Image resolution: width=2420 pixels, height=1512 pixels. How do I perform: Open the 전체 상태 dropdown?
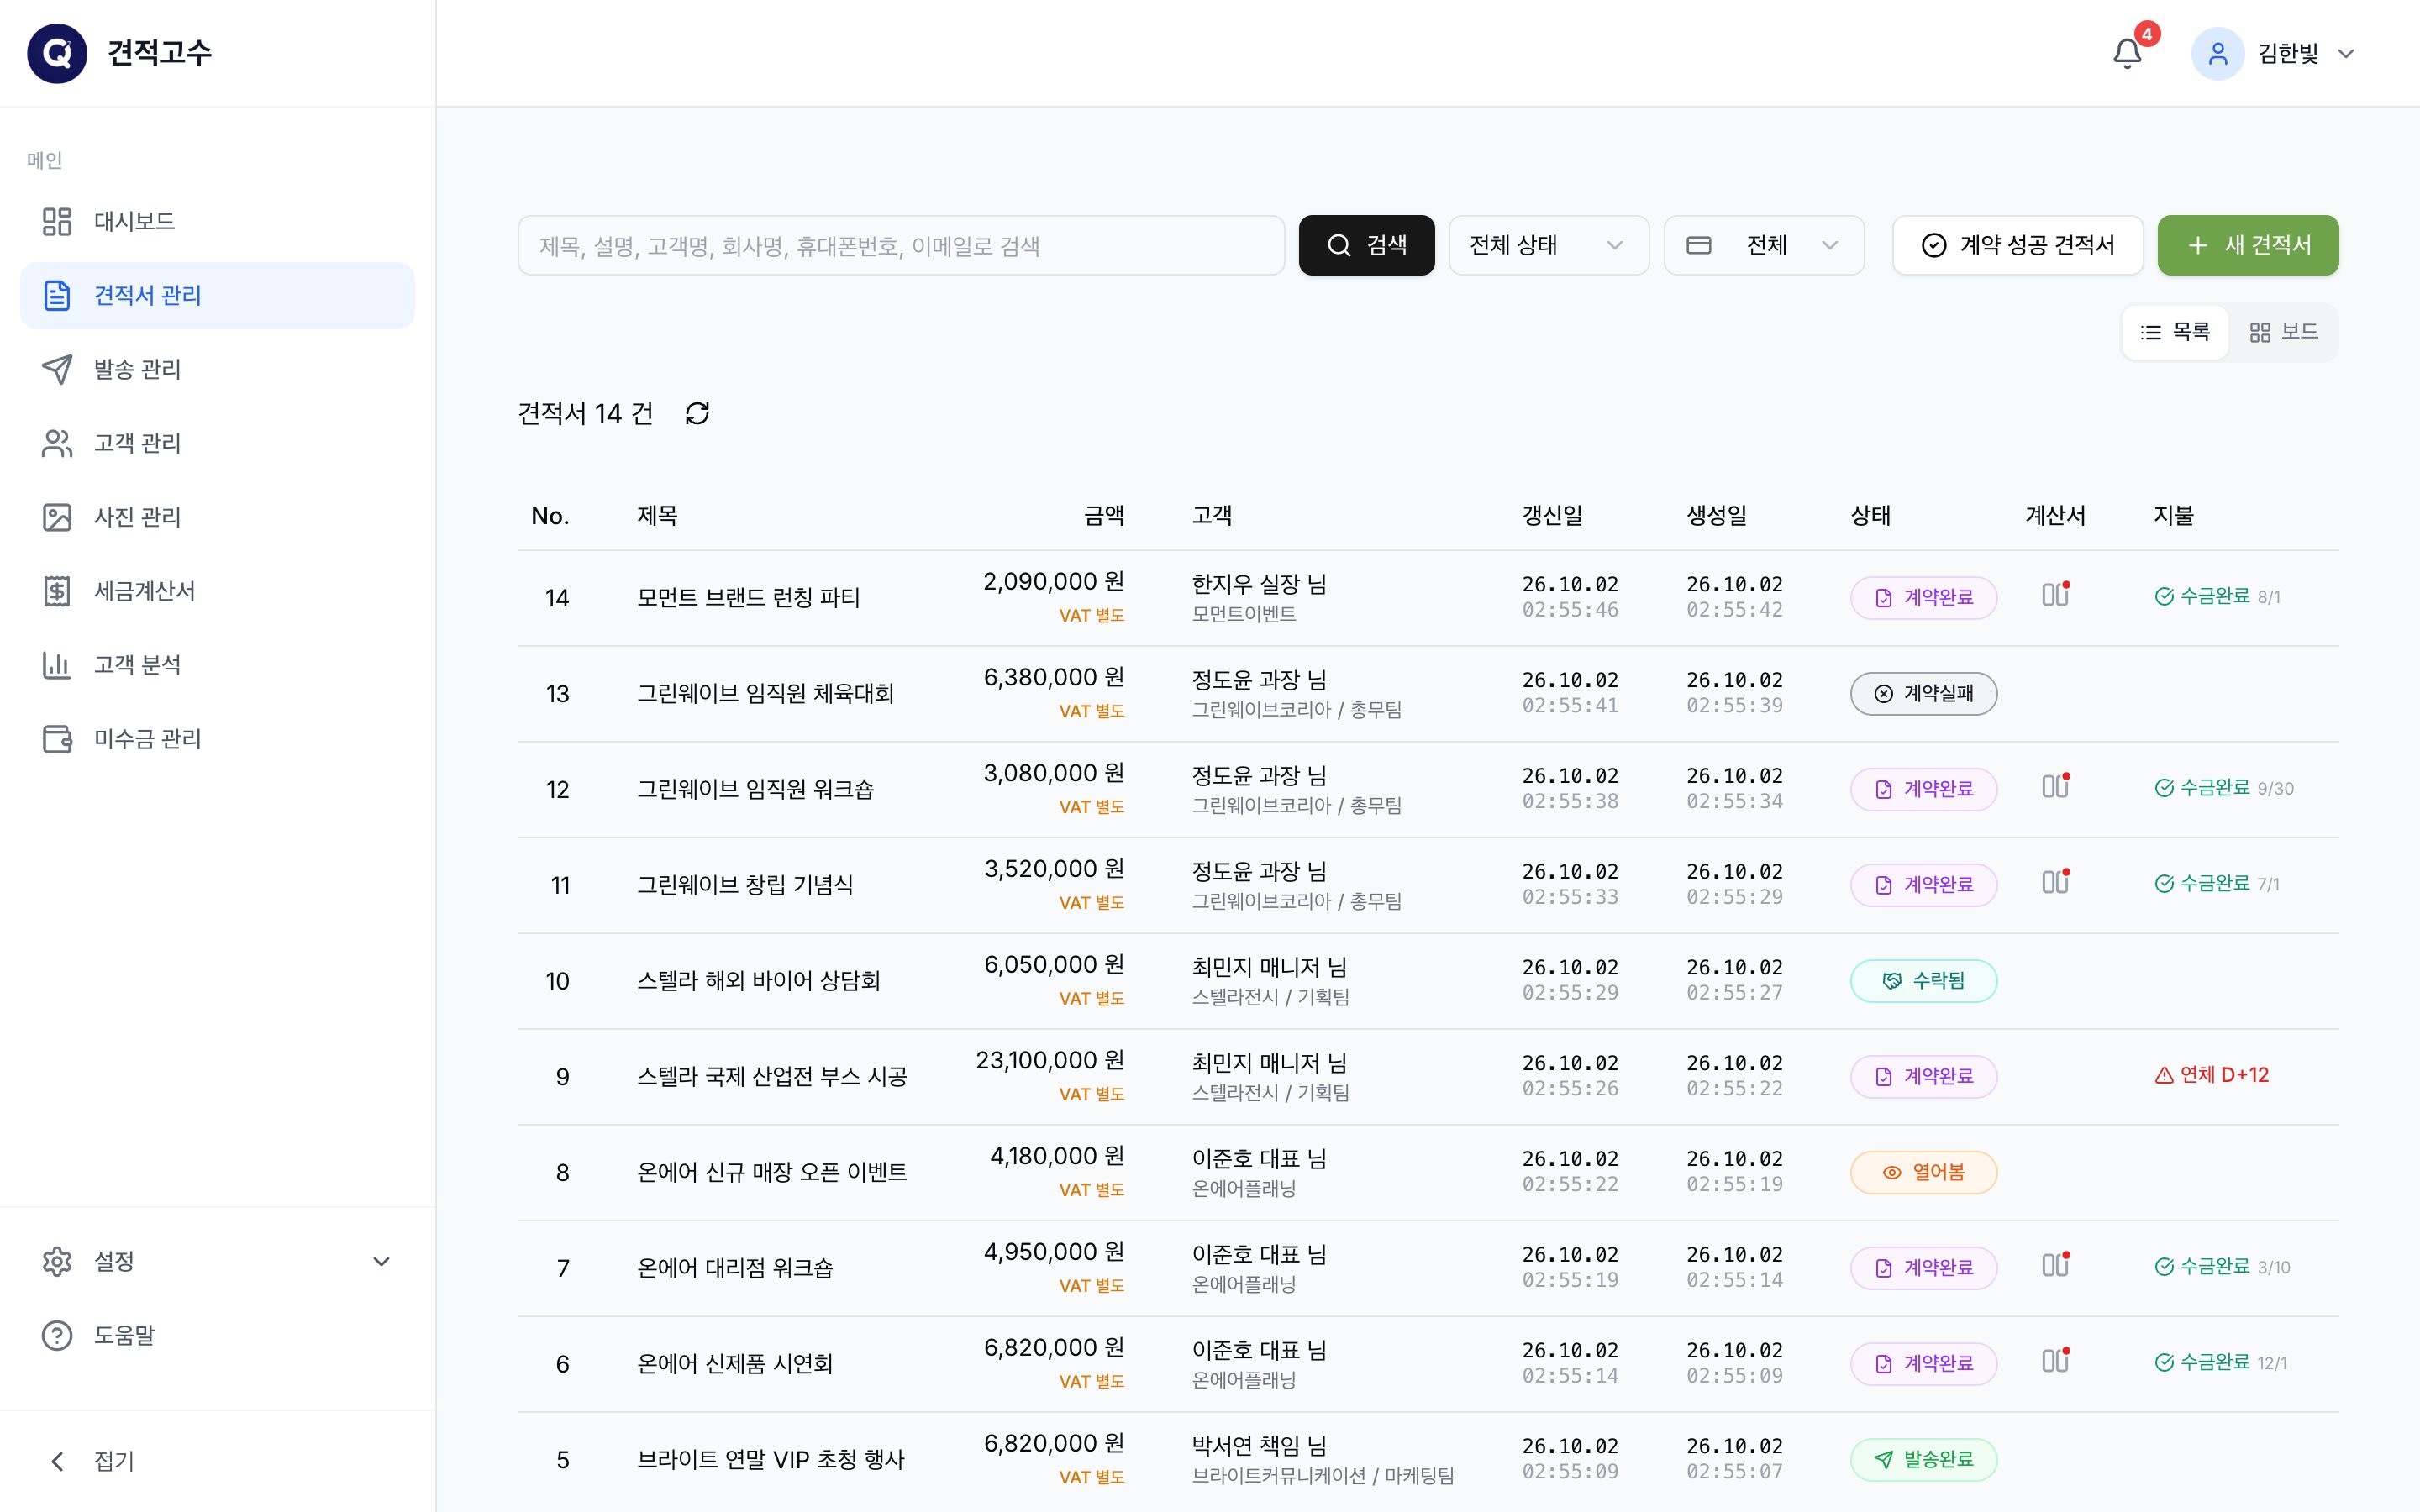(1548, 245)
